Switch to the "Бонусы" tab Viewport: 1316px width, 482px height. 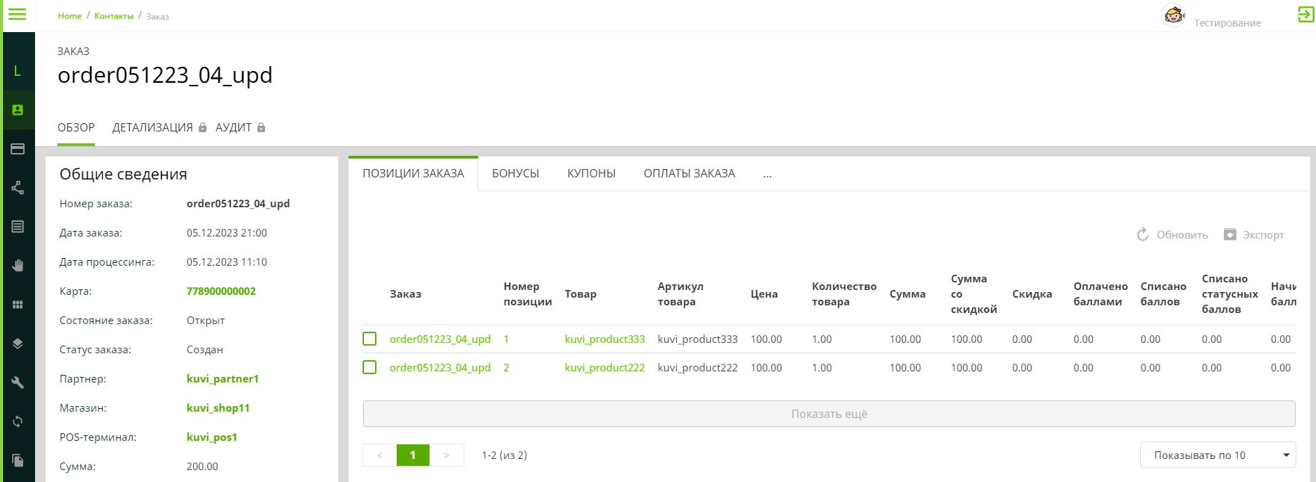tap(515, 174)
